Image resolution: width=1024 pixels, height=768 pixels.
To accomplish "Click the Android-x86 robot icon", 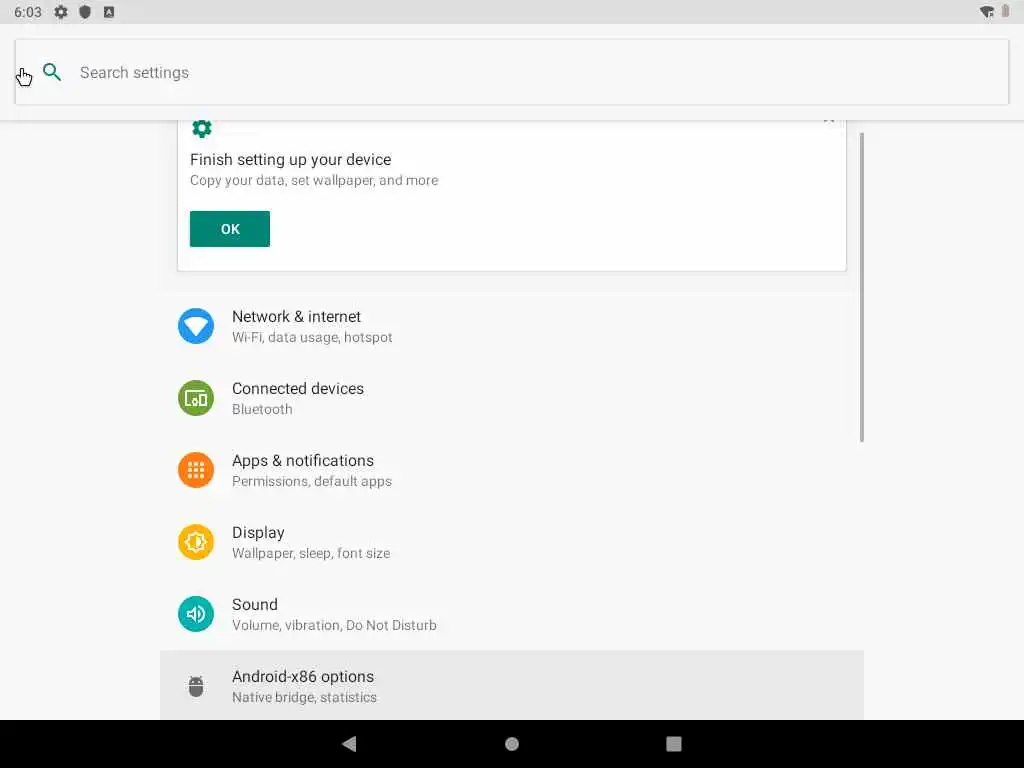I will click(196, 686).
